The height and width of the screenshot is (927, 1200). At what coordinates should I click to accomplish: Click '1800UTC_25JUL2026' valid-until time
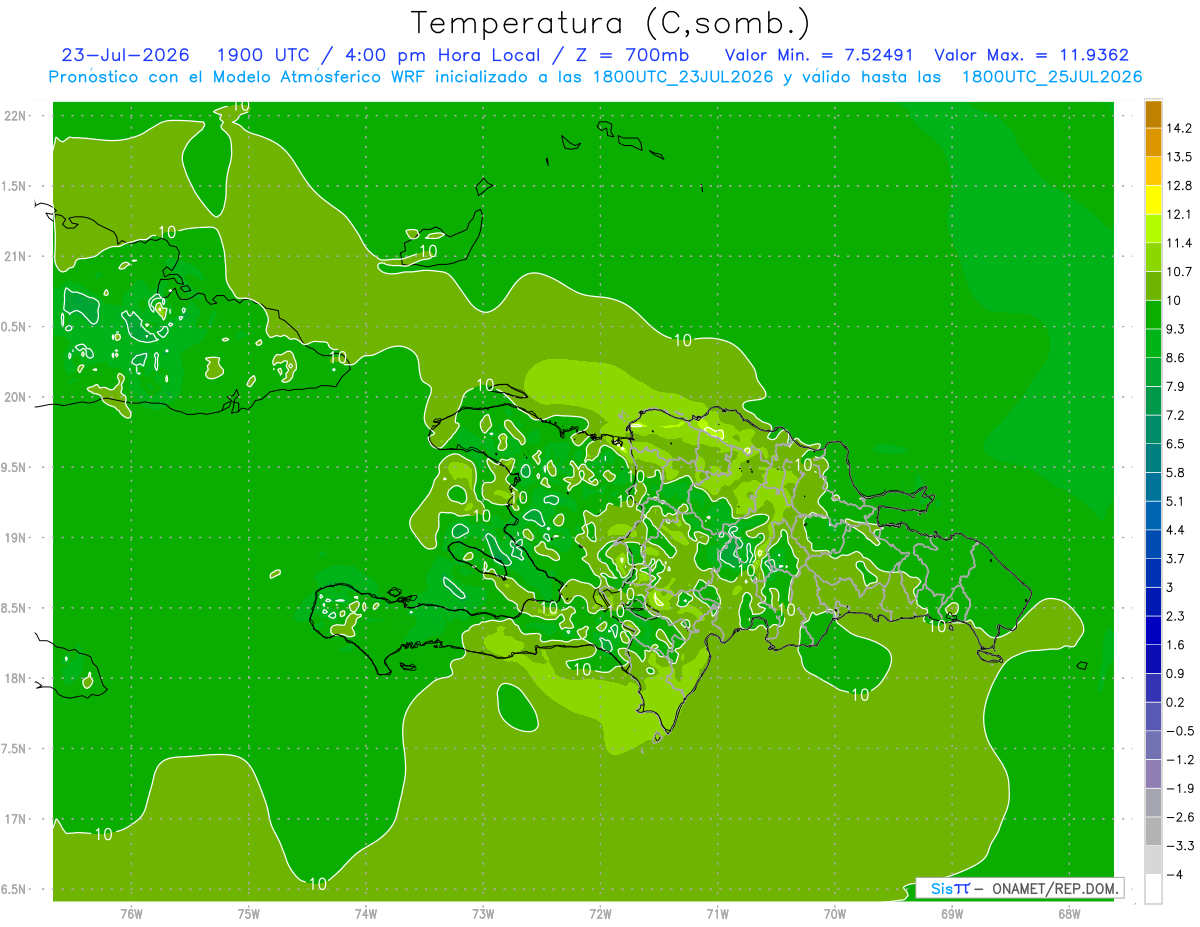pyautogui.click(x=1052, y=77)
